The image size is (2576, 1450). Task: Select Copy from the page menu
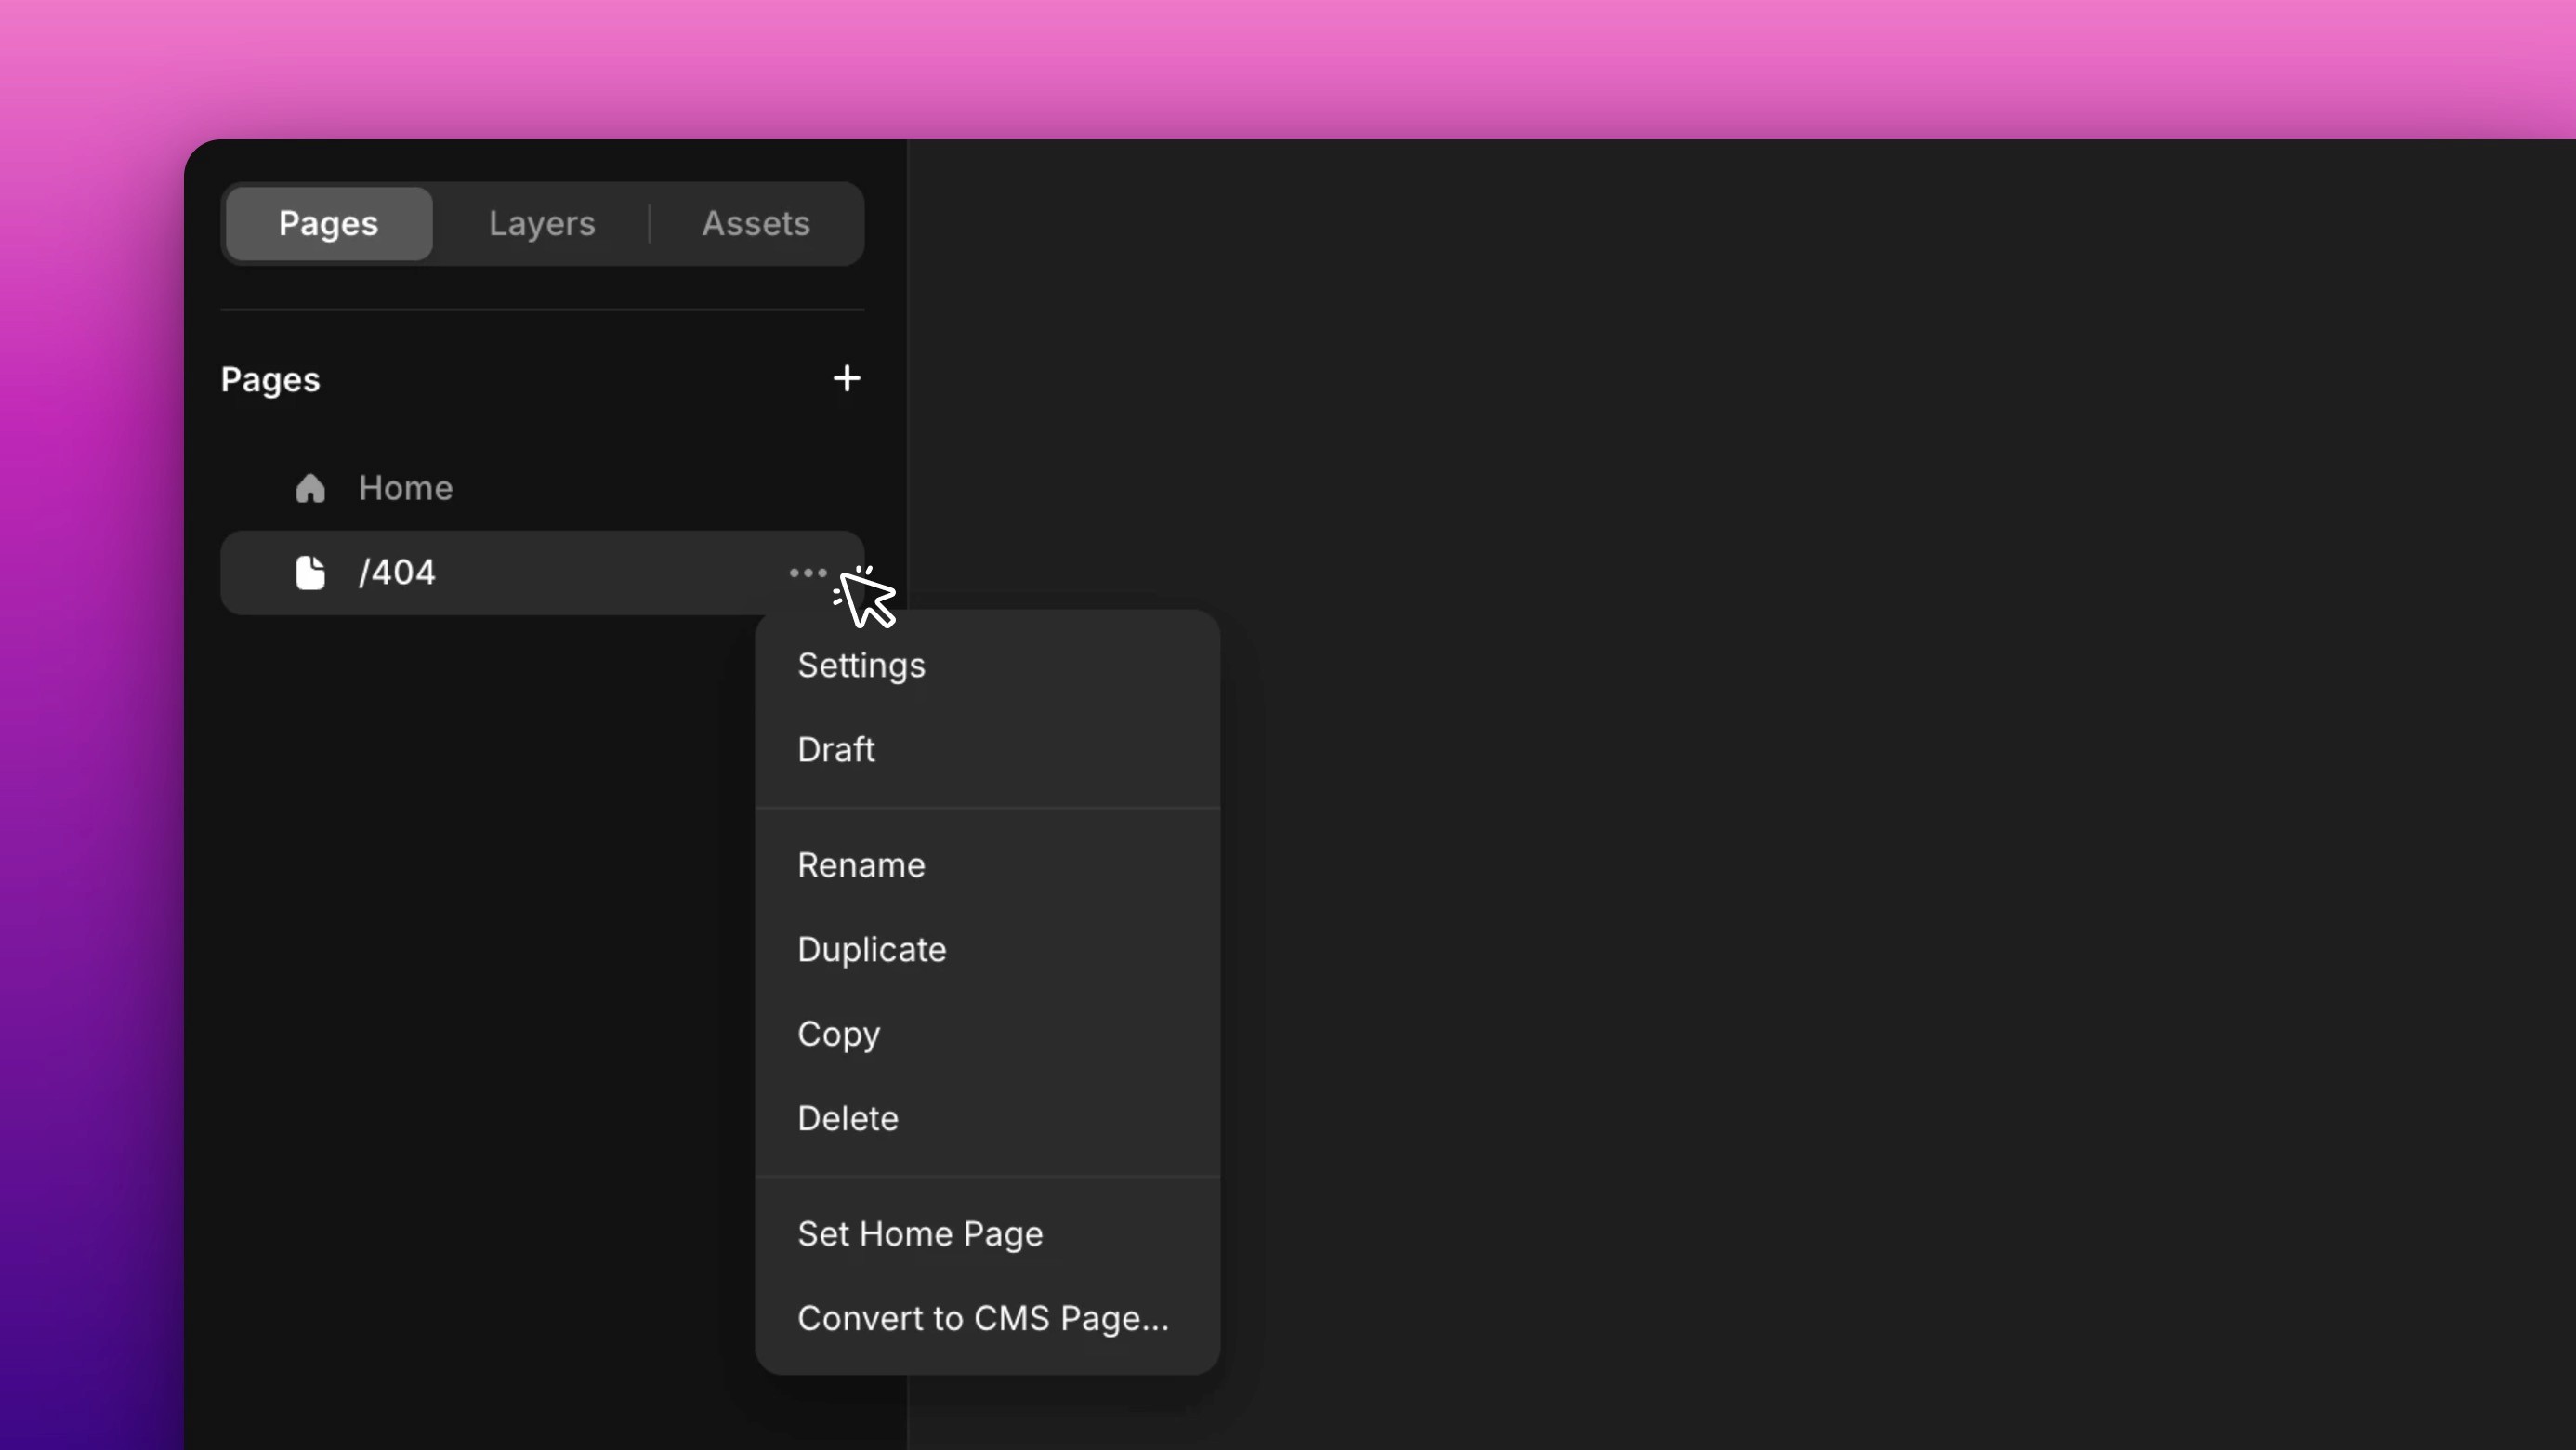click(838, 1034)
